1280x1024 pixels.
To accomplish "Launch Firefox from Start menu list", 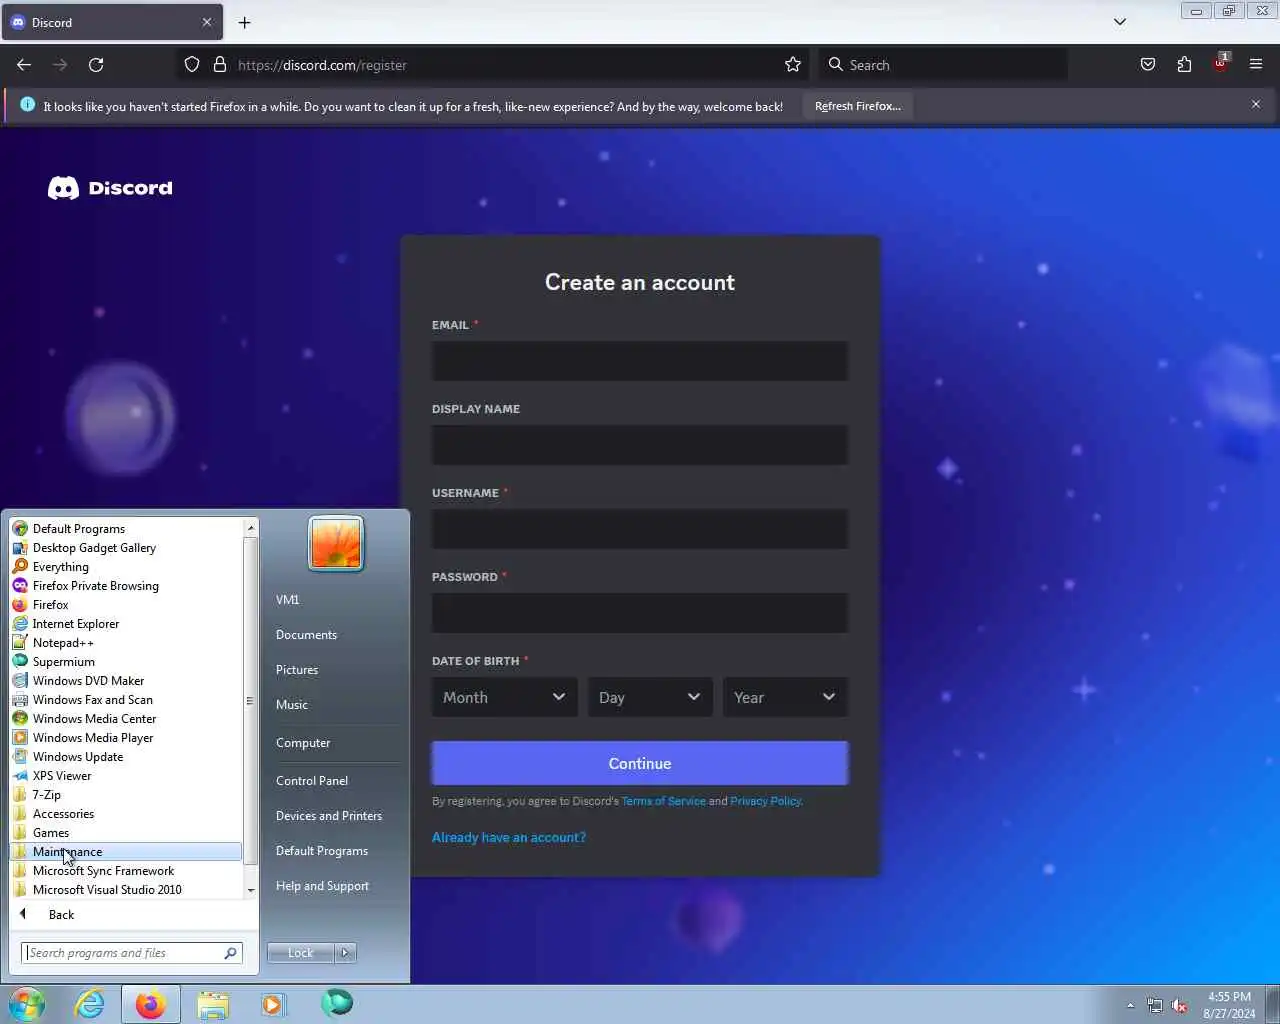I will click(126, 605).
